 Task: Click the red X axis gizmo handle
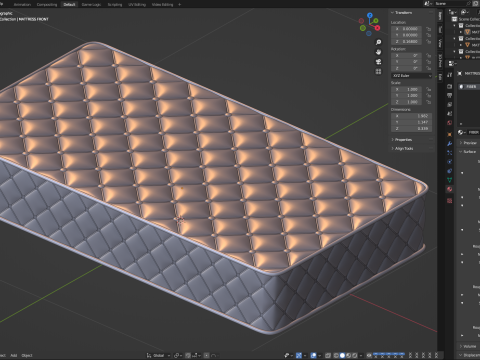(x=377, y=28)
